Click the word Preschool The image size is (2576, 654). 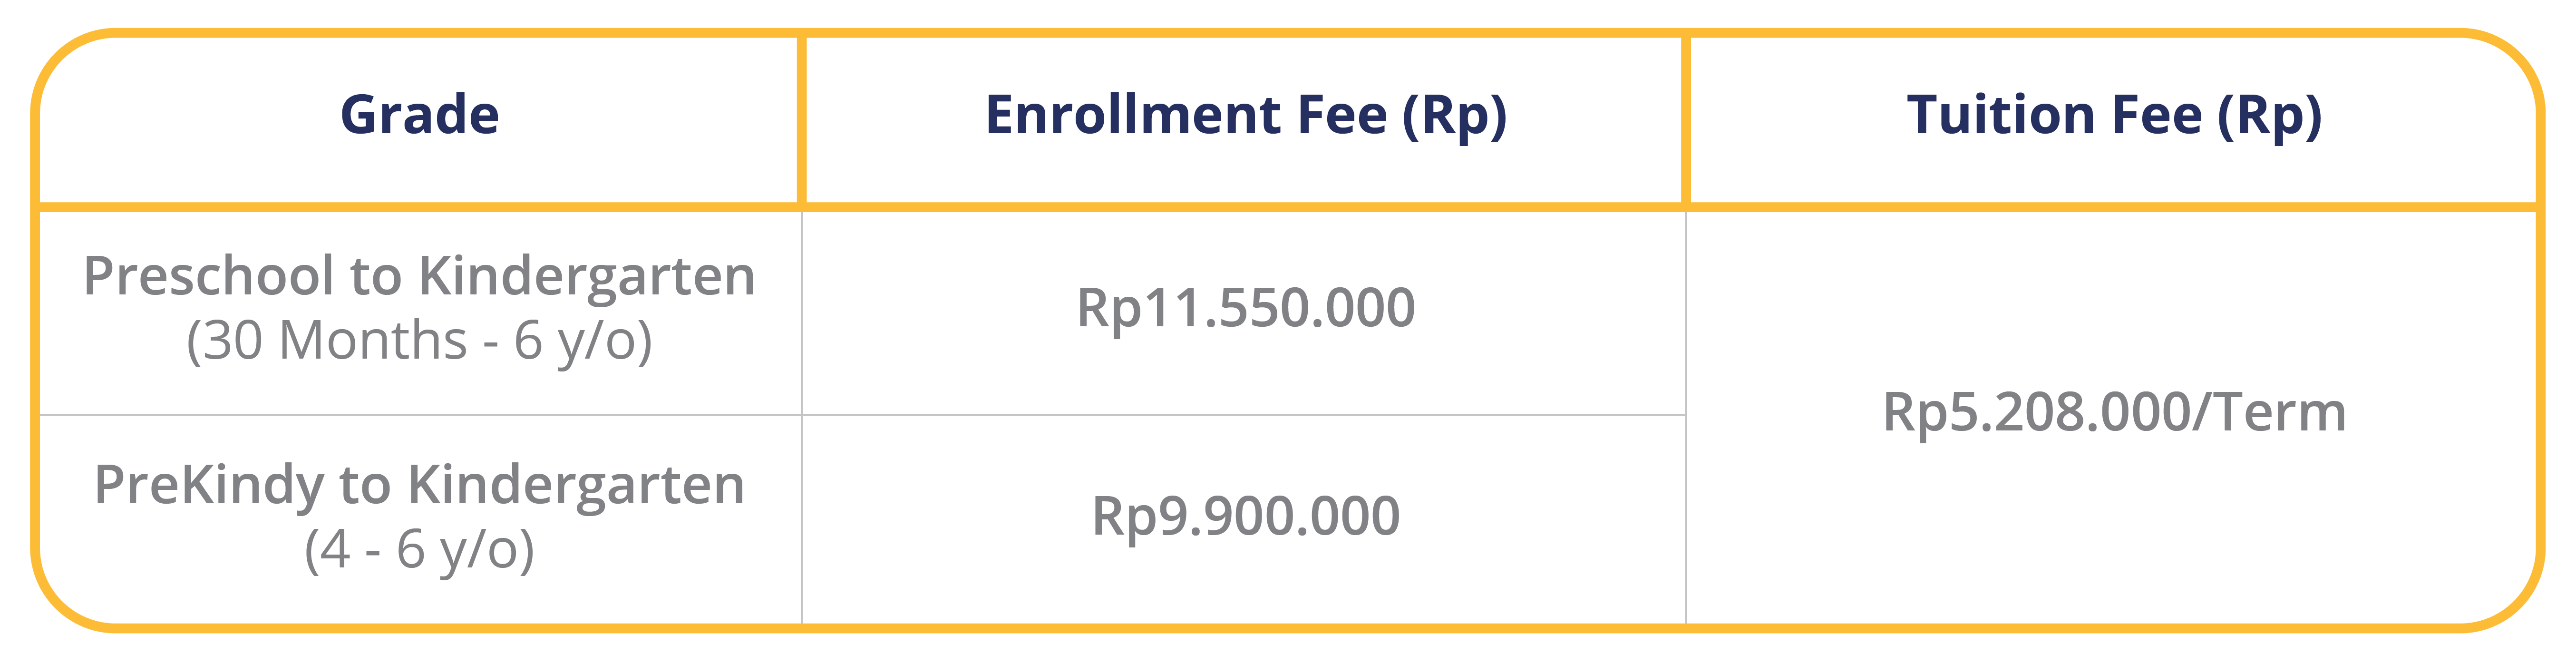(208, 276)
